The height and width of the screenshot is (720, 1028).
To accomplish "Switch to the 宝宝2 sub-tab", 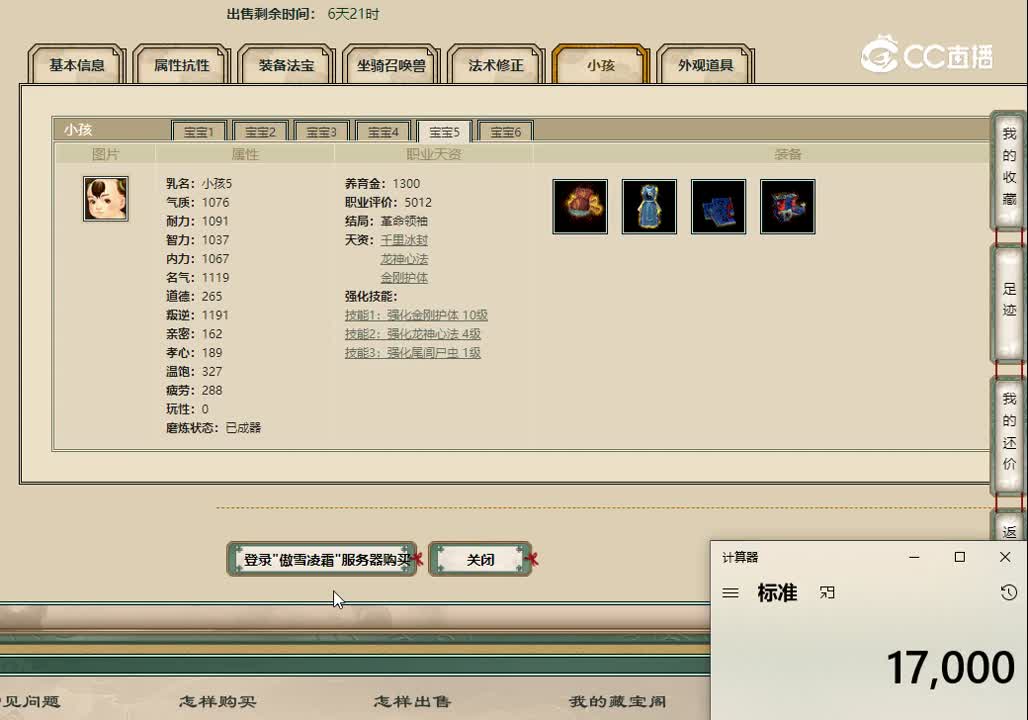I will pyautogui.click(x=260, y=131).
